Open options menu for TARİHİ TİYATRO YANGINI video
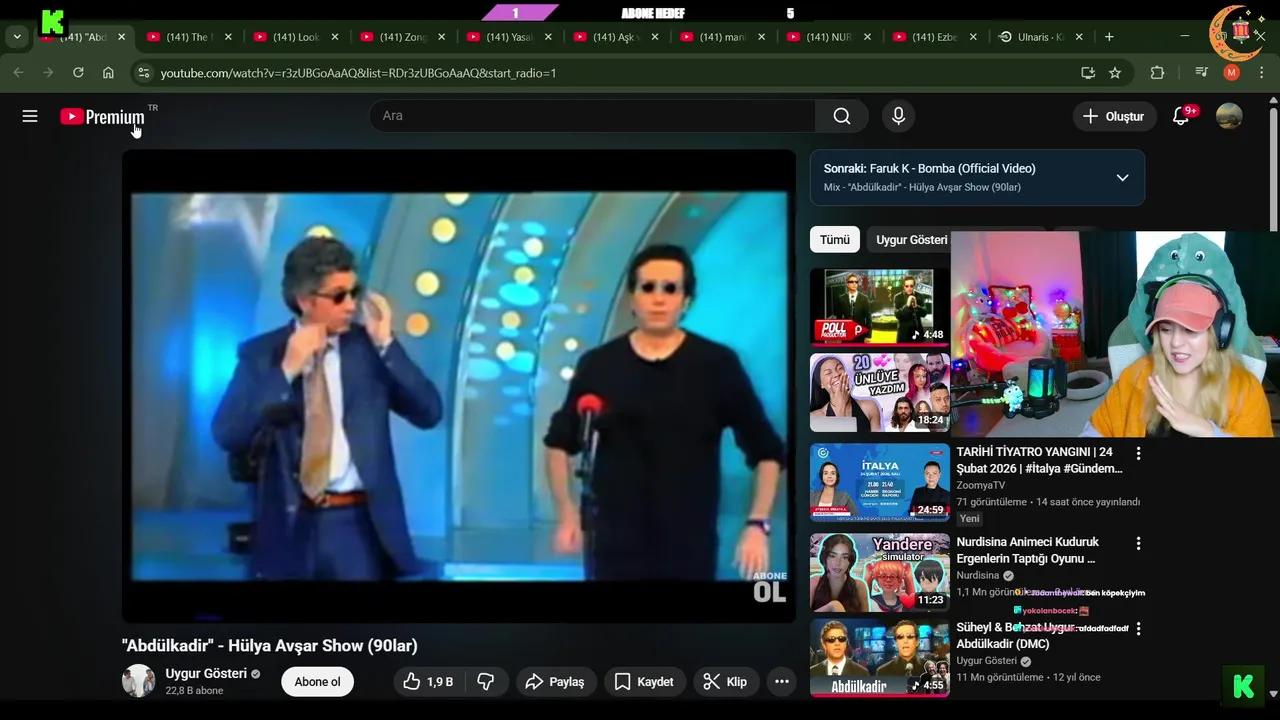 [x=1138, y=453]
